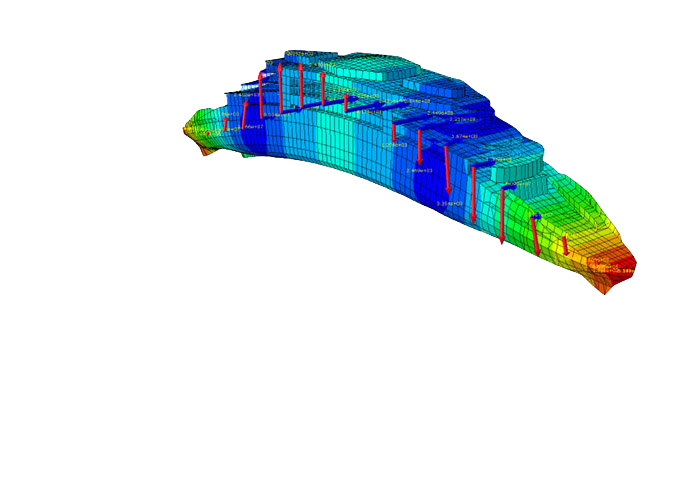This screenshot has width=700, height=500.
Task: Select the 2.237e+08 moment value label
Action: pos(463,119)
